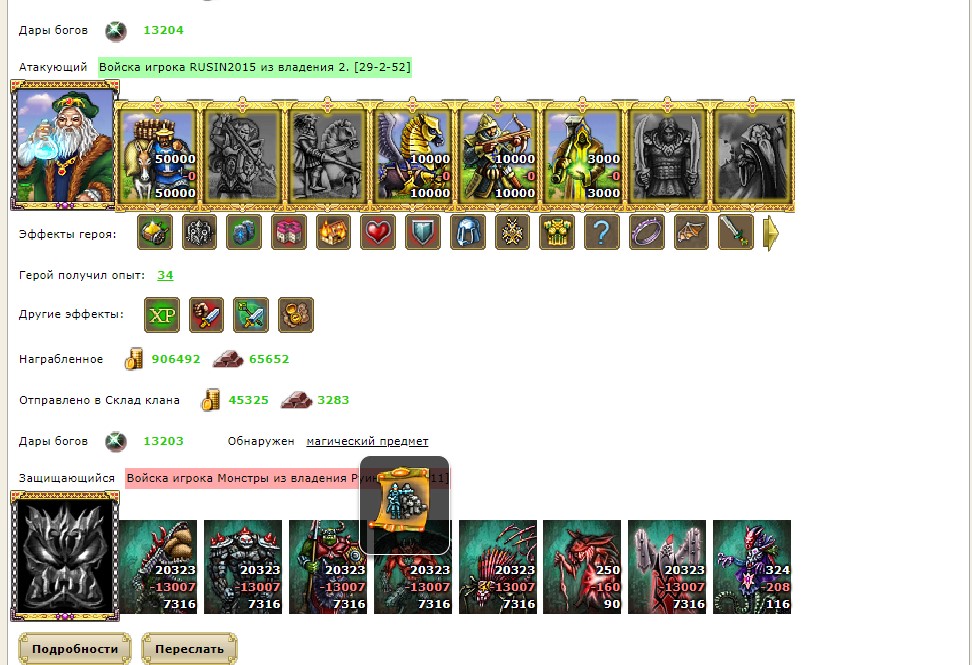The height and width of the screenshot is (665, 972).
Task: Open the Подробности details button
Action: coord(74,648)
